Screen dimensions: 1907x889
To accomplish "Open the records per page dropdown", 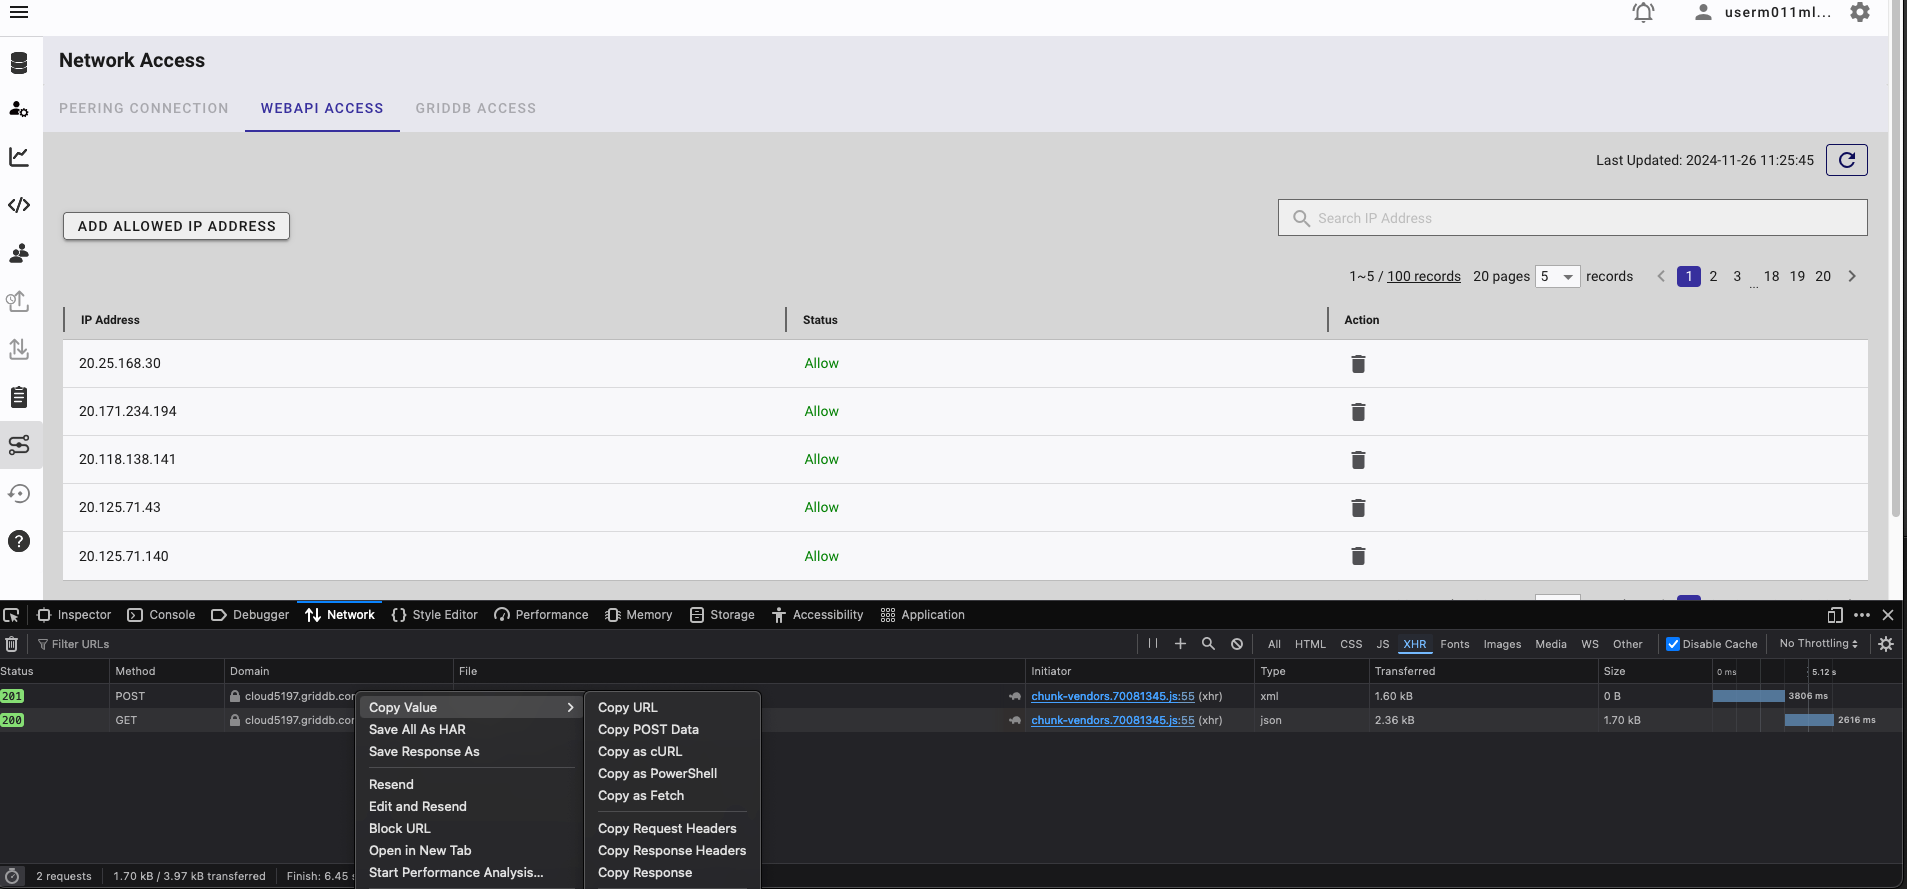I will coord(1557,277).
